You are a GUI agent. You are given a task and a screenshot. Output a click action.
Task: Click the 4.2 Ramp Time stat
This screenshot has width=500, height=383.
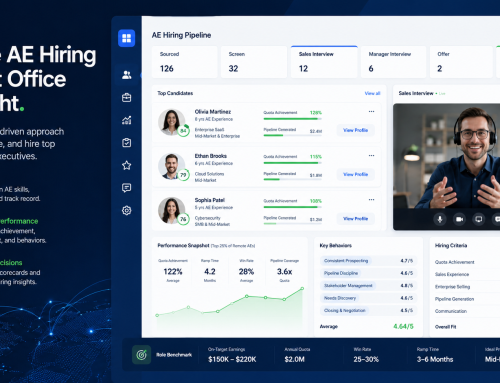210,271
